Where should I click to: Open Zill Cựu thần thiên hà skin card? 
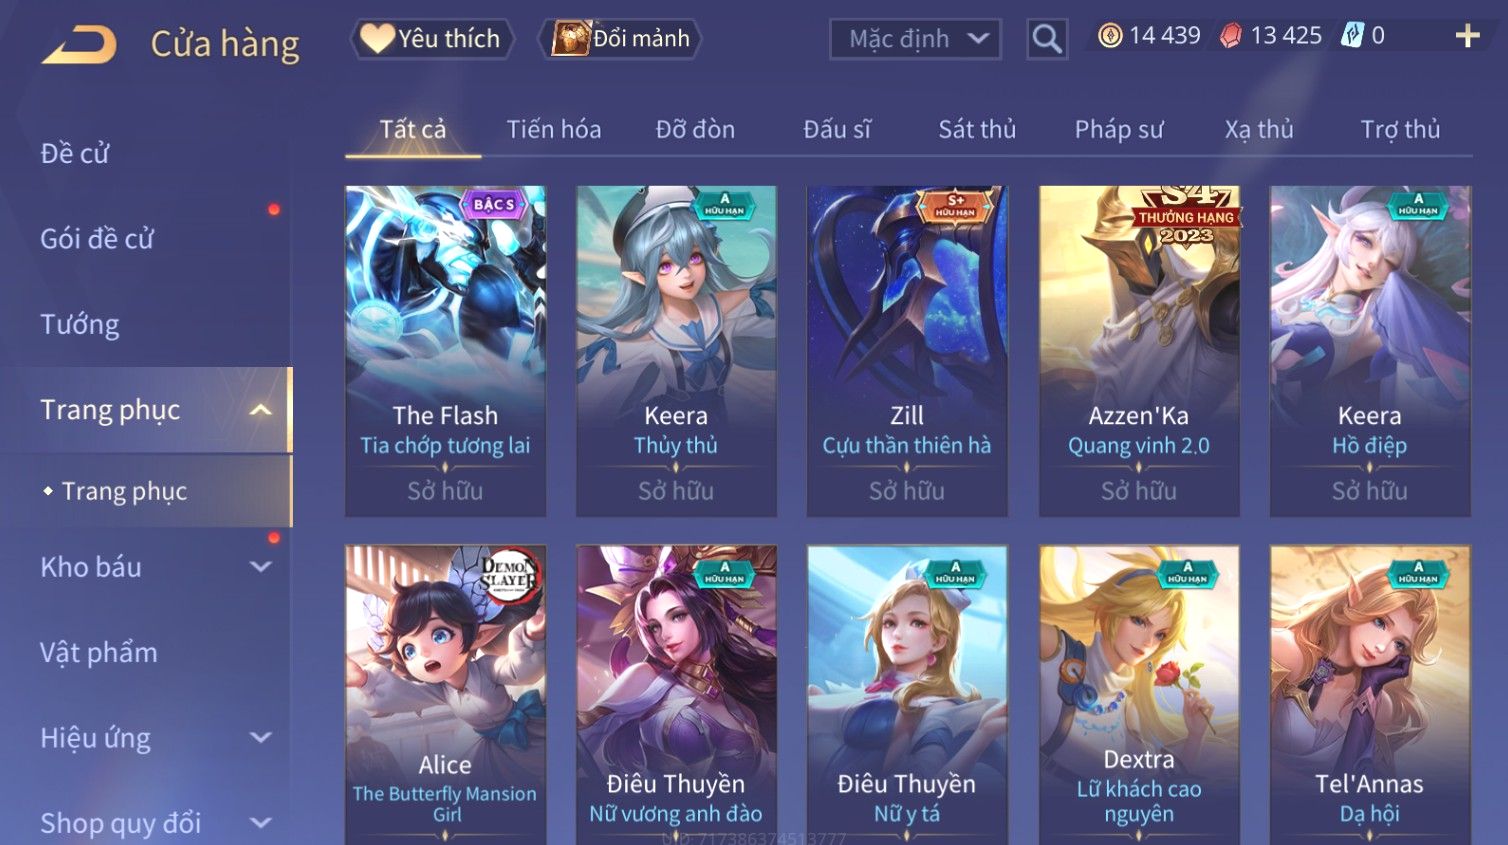[907, 351]
